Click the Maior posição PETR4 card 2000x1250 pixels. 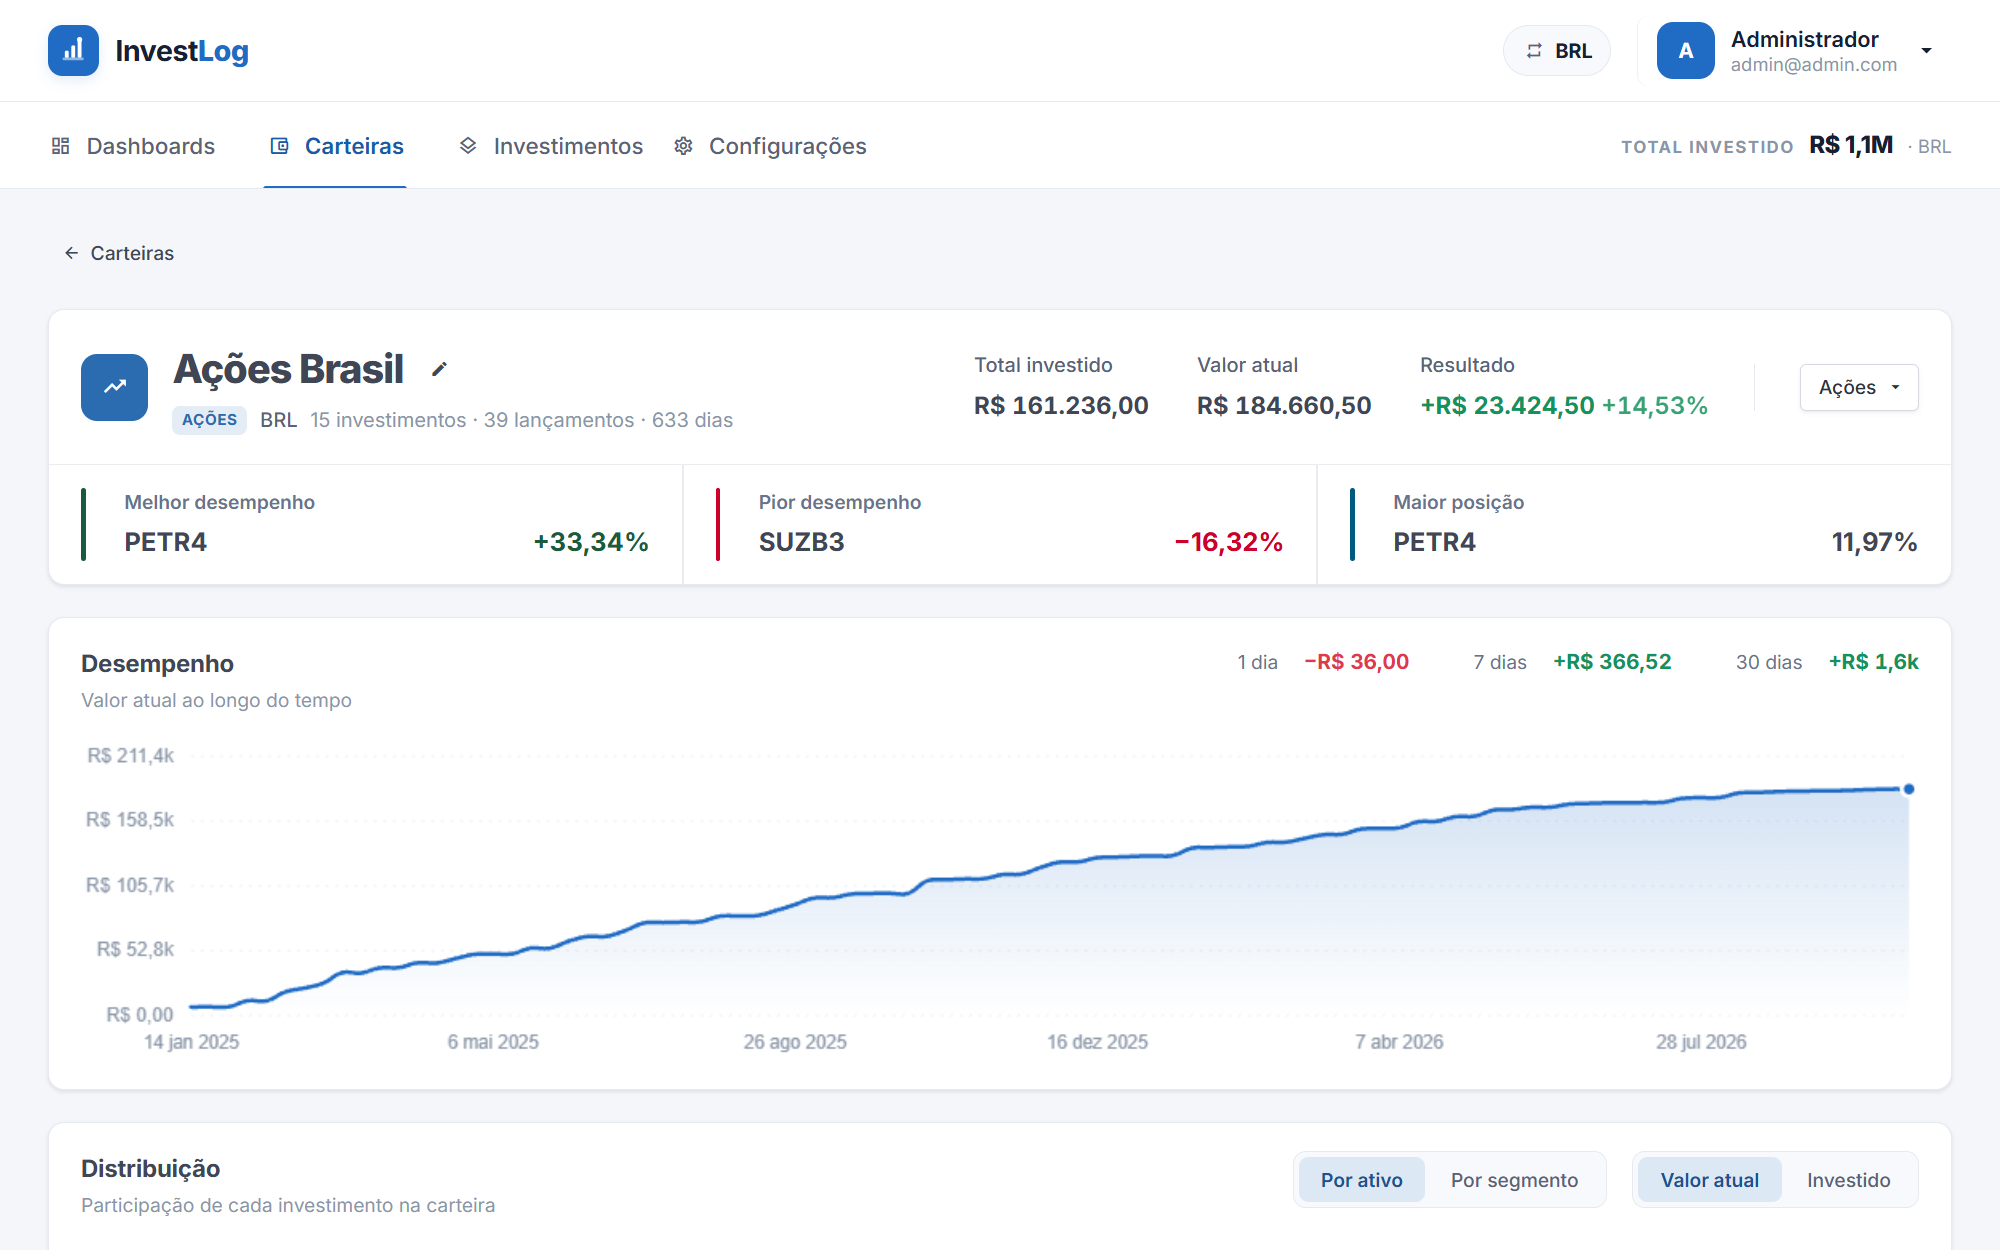tap(1634, 524)
